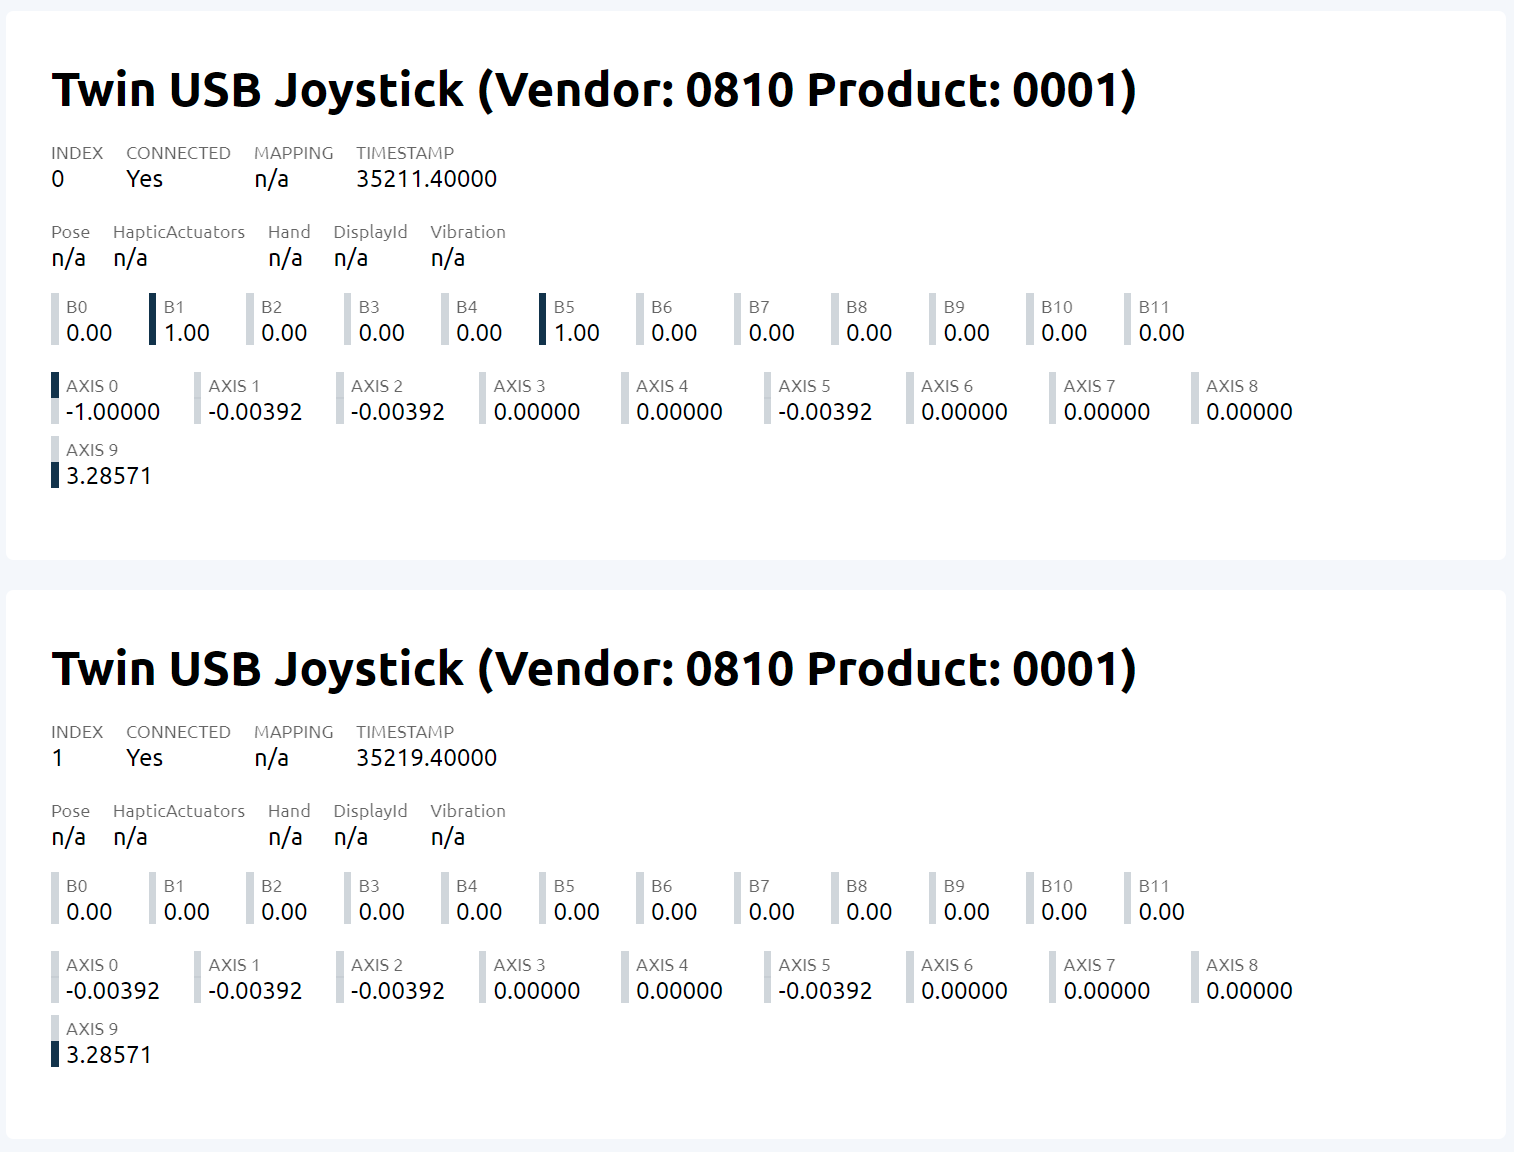Click the MAPPING label on index 0 gamepad
Screen dimensions: 1514x1152
pyautogui.click(x=293, y=153)
